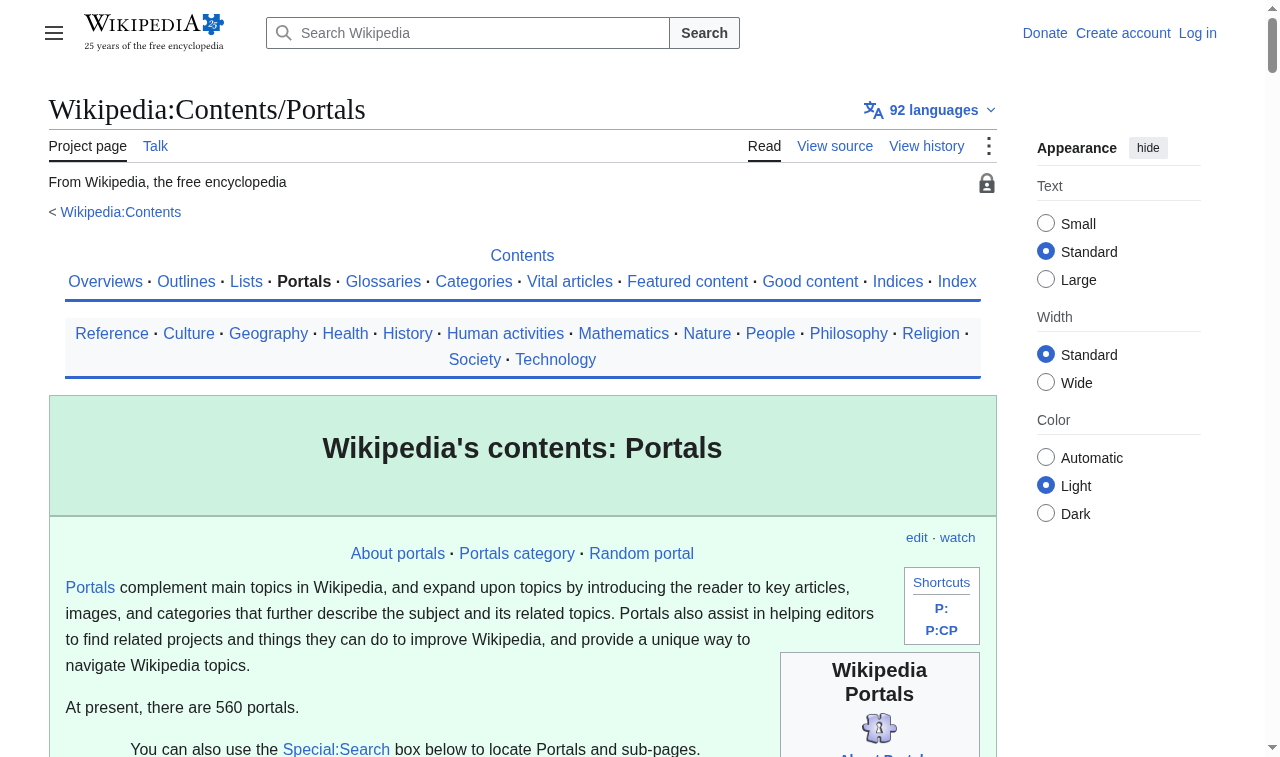
Task: Open the main menu hamburger icon
Action: pos(54,33)
